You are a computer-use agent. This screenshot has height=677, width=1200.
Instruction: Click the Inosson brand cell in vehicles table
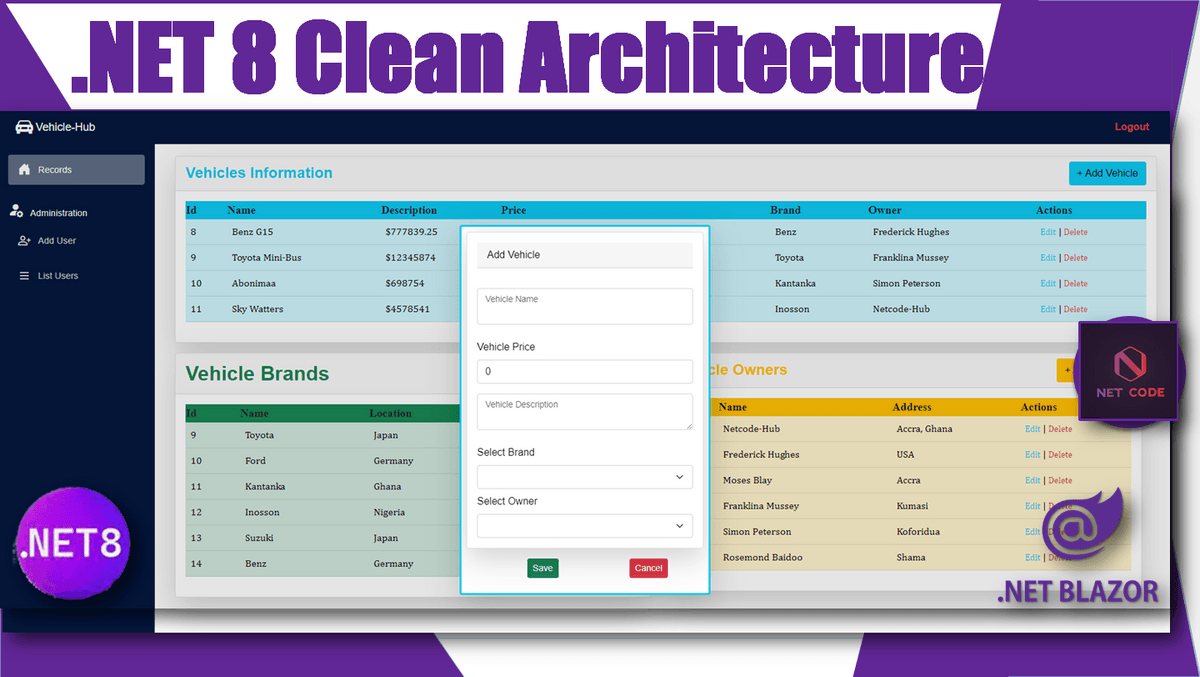click(x=794, y=310)
